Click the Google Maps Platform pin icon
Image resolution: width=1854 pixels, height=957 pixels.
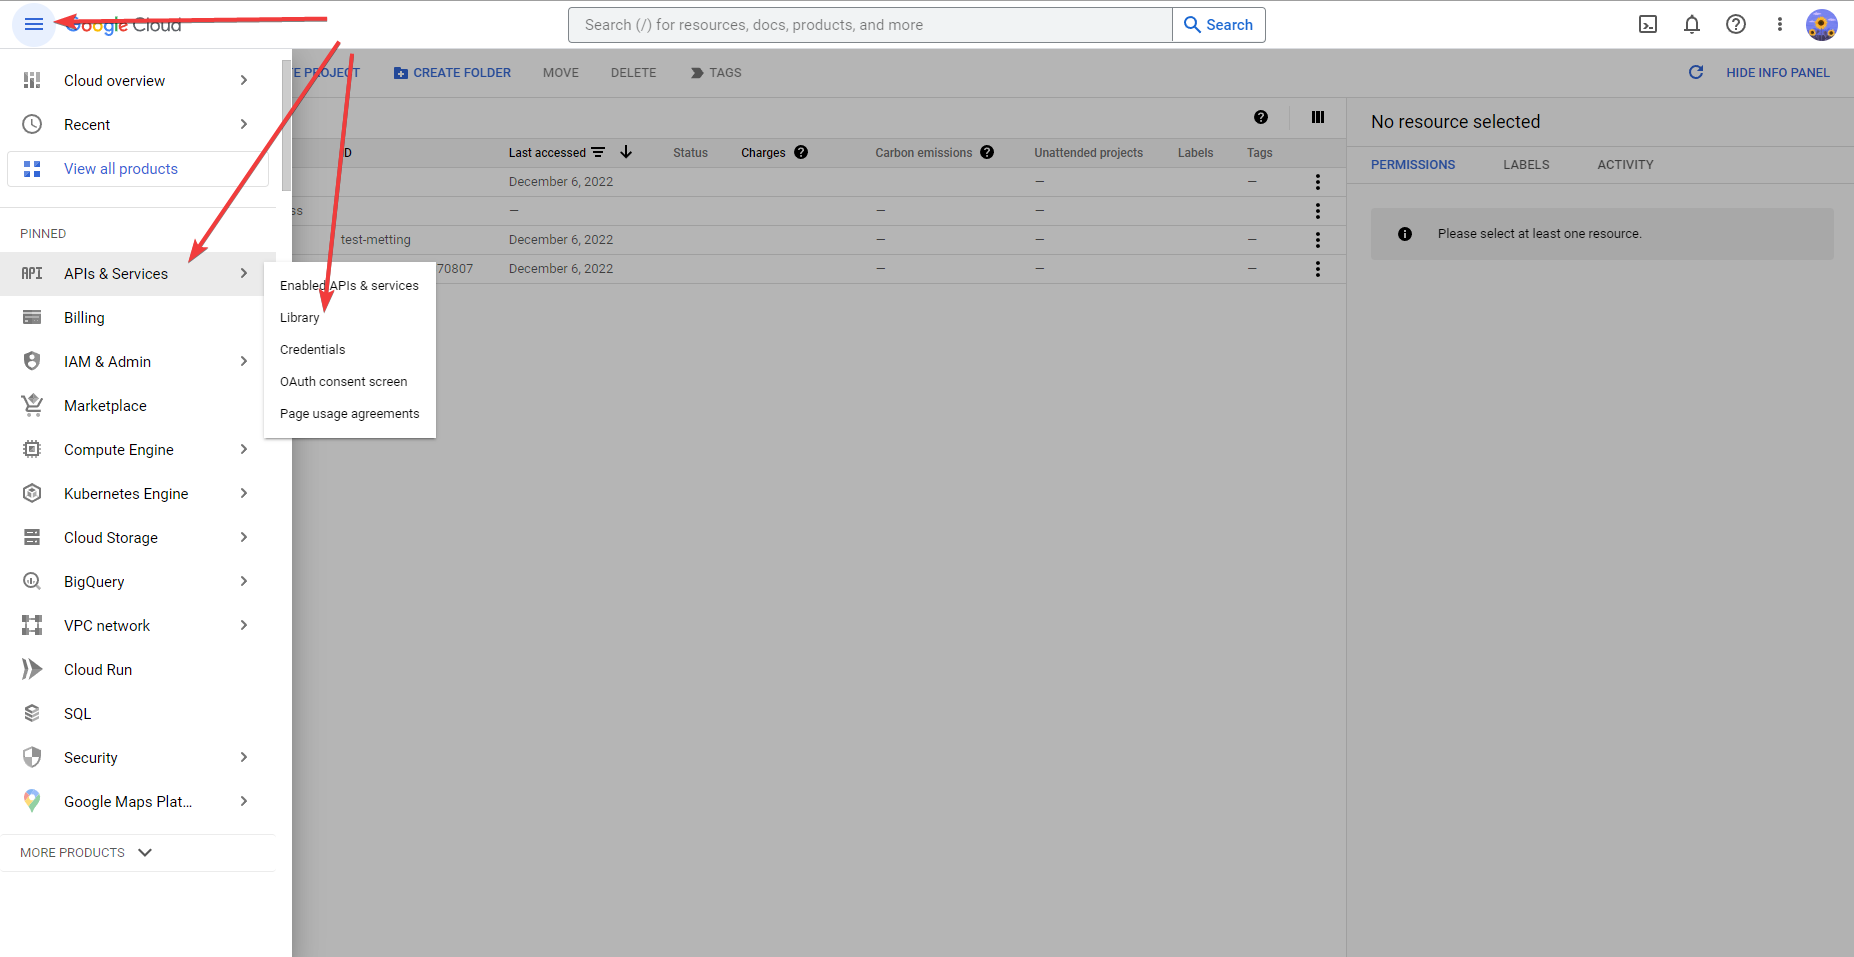[x=32, y=801]
